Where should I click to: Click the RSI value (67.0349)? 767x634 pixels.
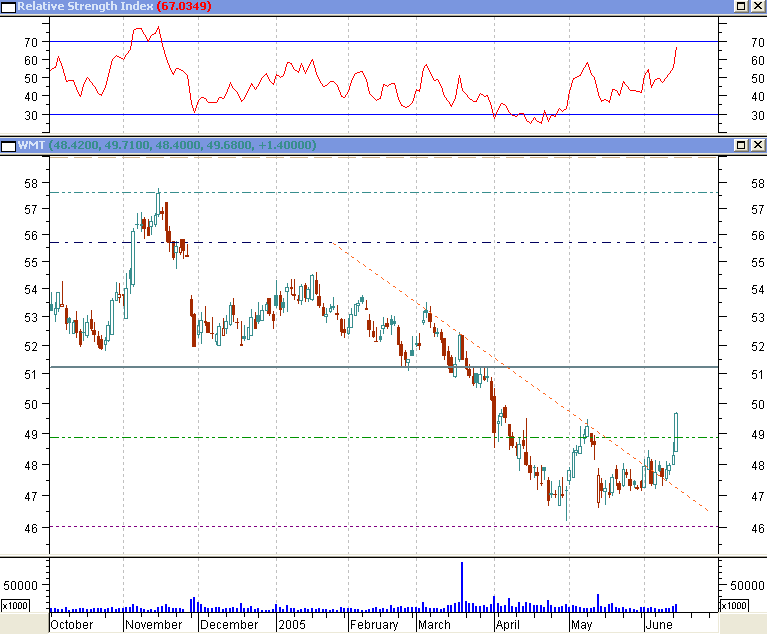click(x=184, y=6)
